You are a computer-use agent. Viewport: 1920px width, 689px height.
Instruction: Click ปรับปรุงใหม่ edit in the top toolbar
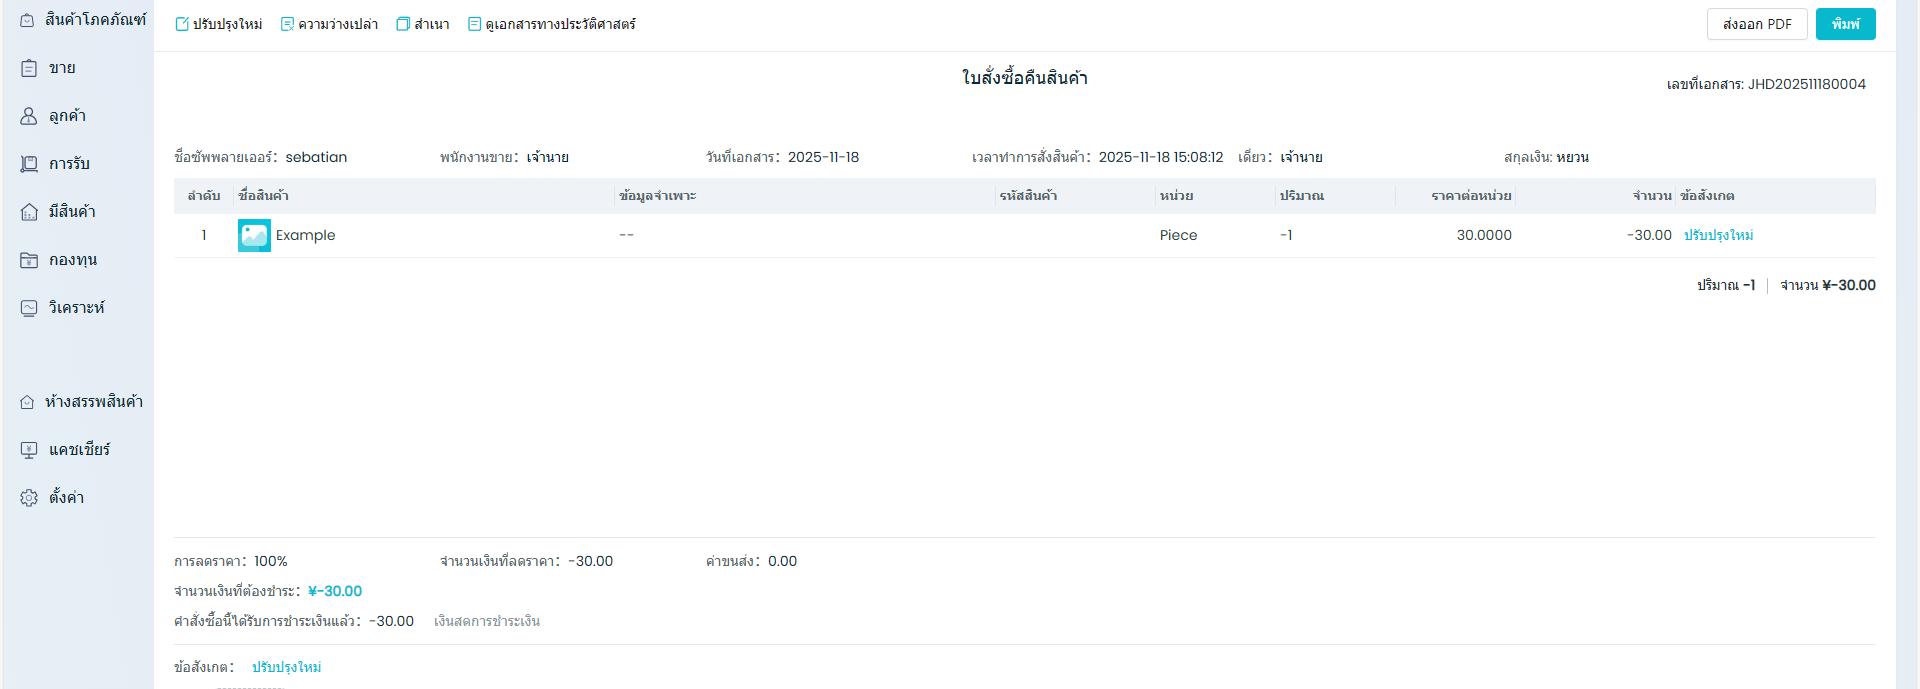[219, 24]
